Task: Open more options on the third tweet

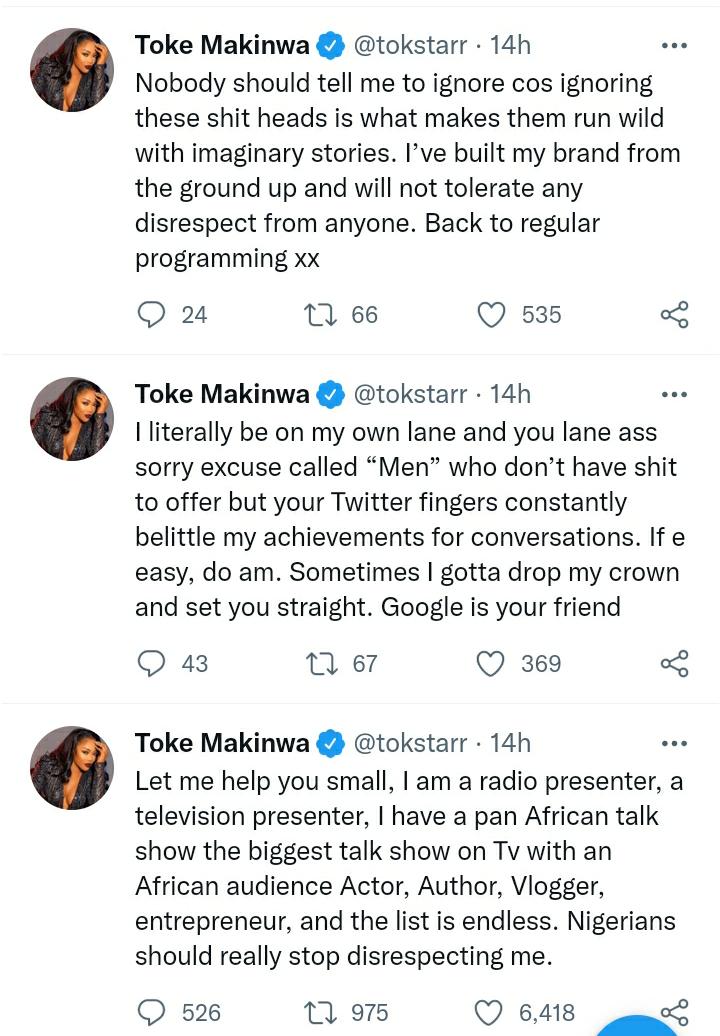Action: [675, 743]
